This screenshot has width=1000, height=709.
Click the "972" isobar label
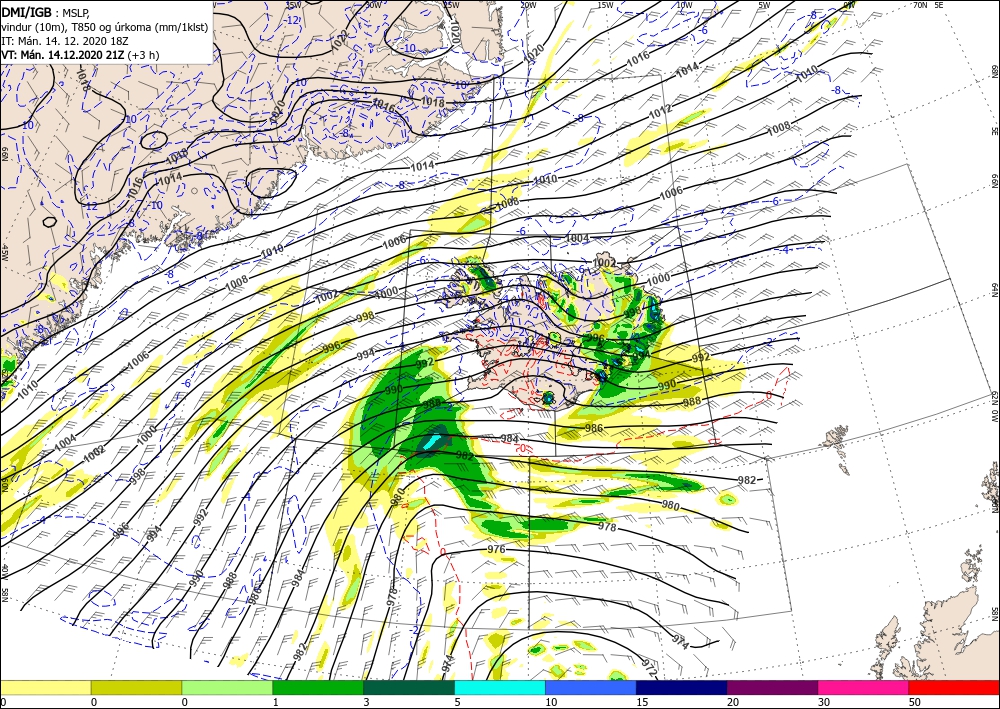click(x=649, y=668)
